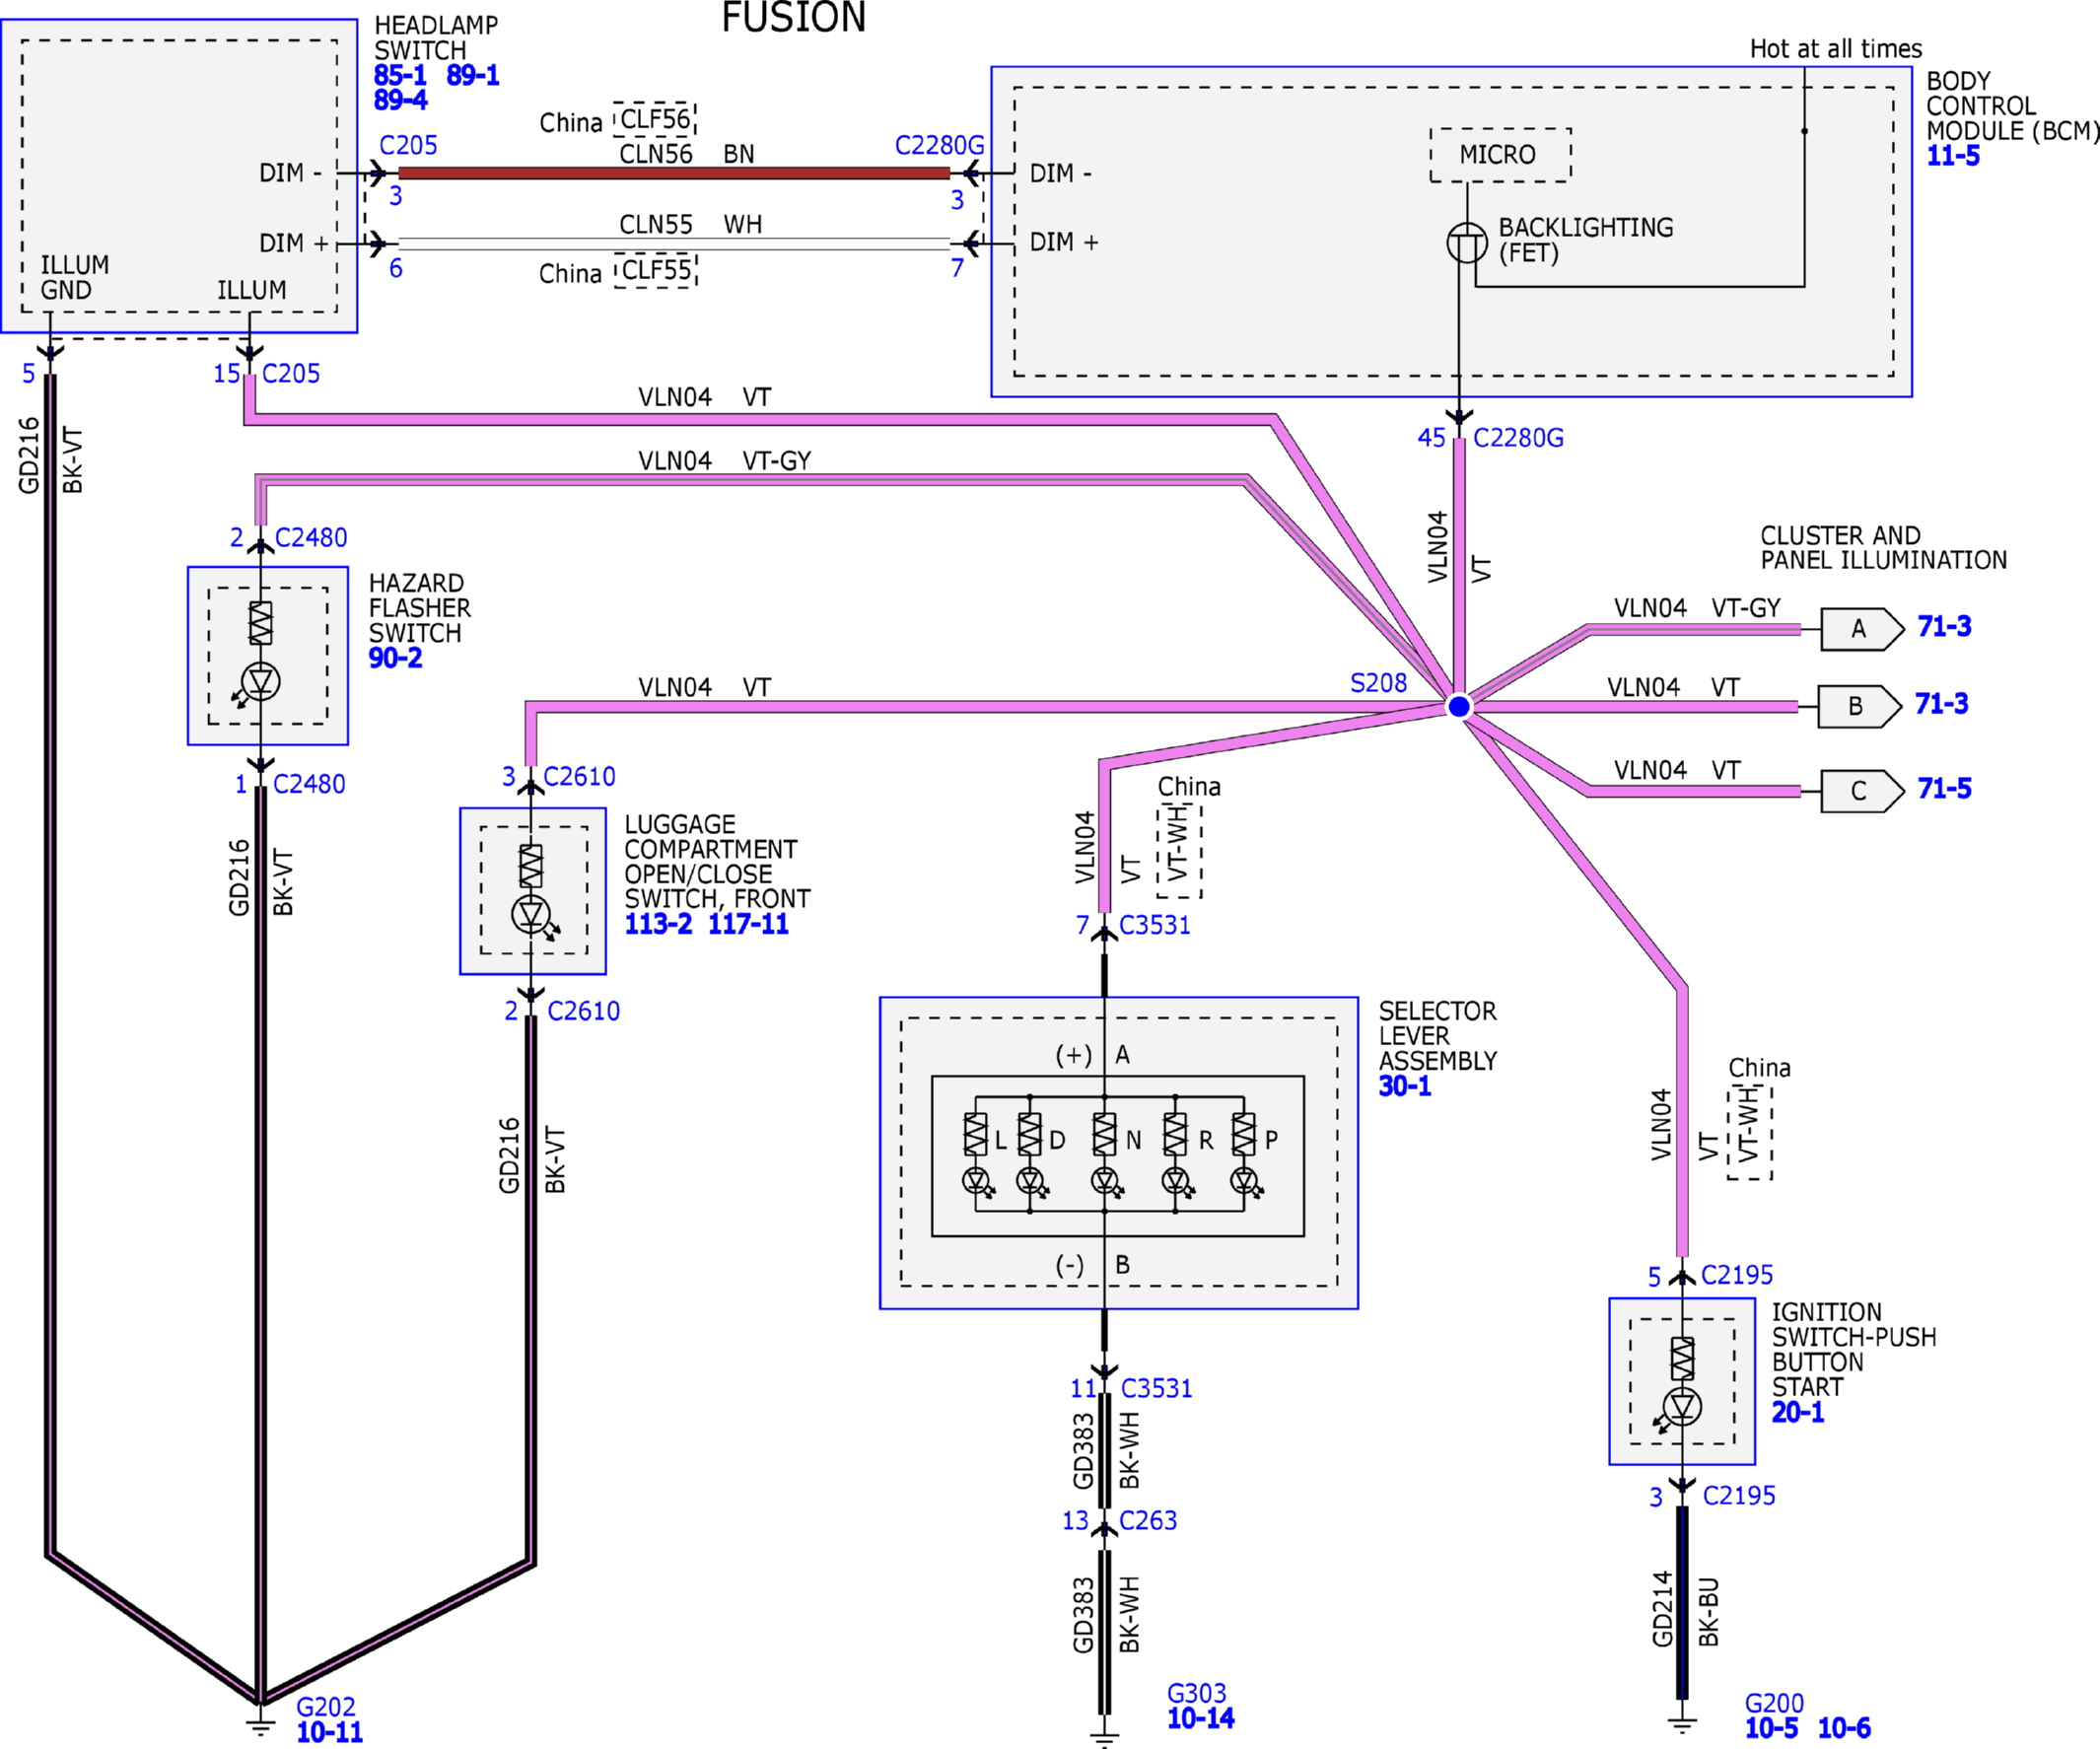Click the C3531 label at pin 11
This screenshot has width=2100, height=1749.
click(x=1157, y=1389)
